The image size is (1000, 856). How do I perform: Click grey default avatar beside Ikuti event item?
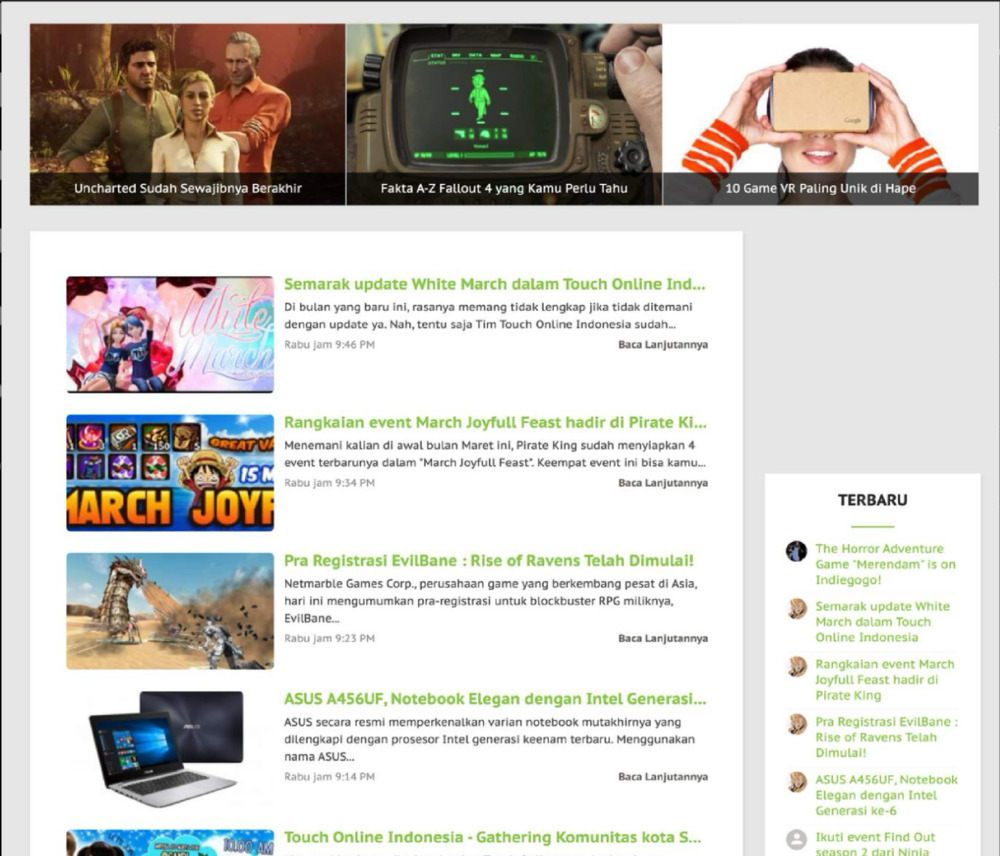(797, 839)
